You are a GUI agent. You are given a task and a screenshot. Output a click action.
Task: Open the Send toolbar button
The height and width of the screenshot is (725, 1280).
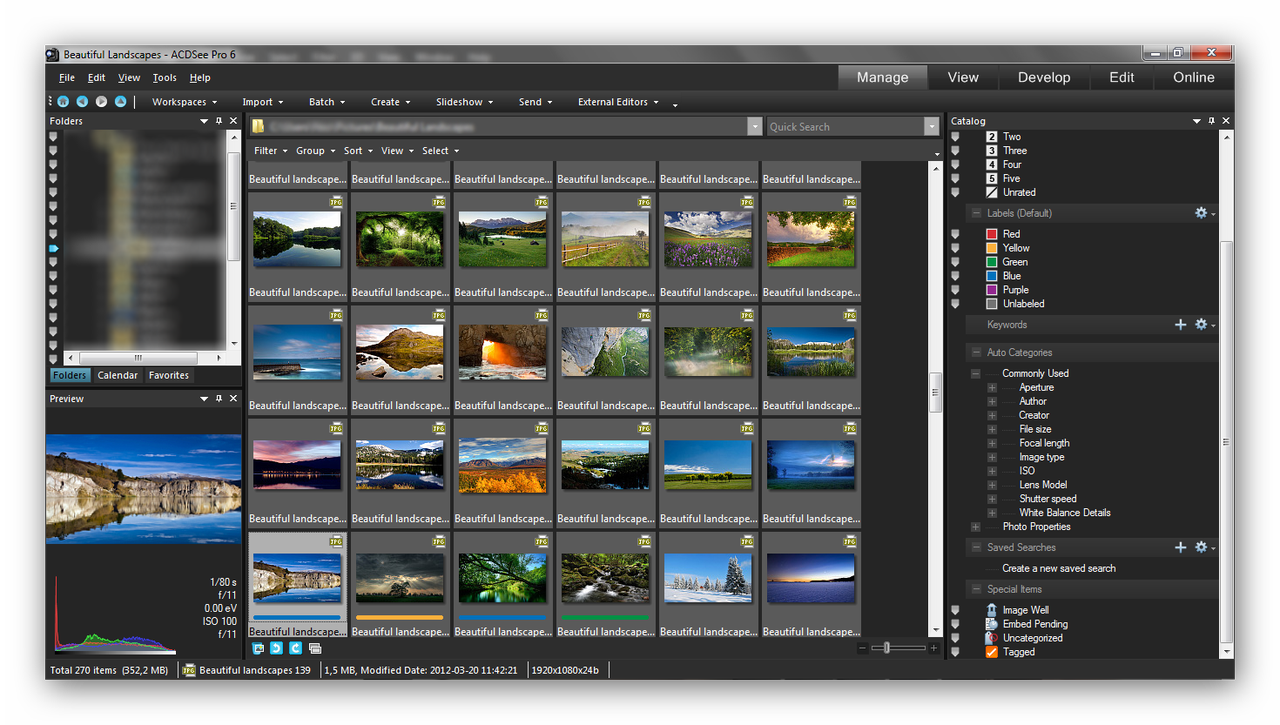[x=536, y=102]
